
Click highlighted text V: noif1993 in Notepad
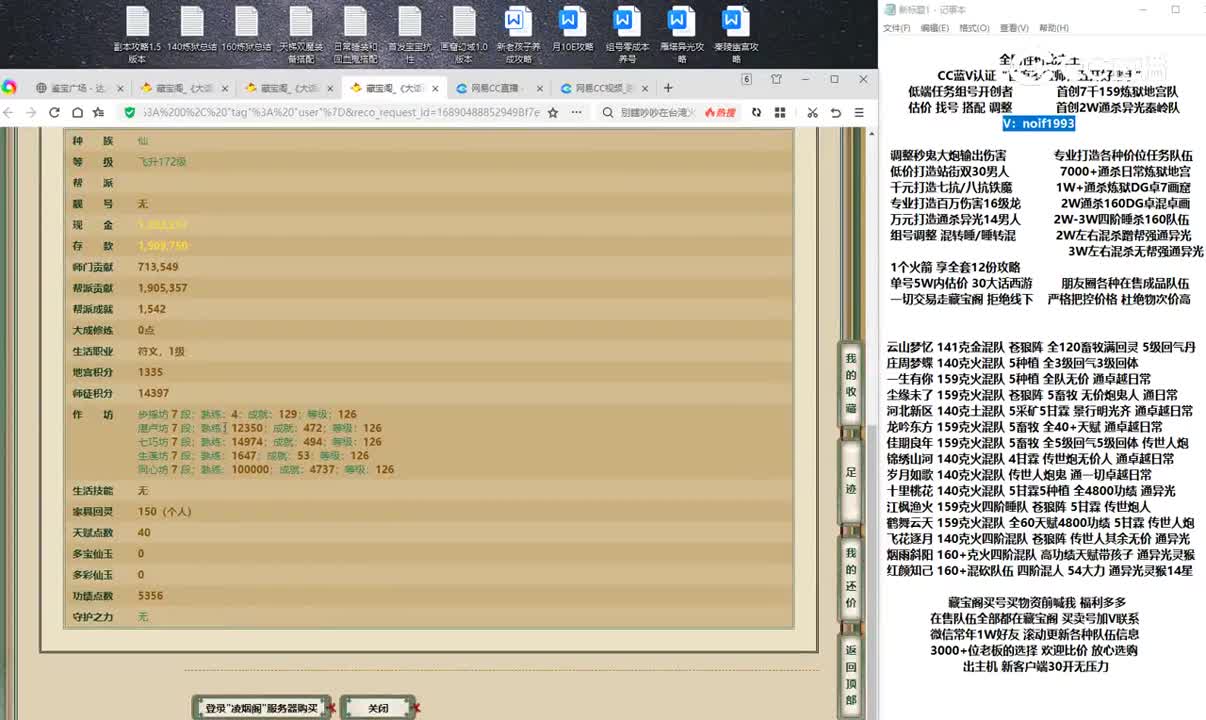click(x=1040, y=123)
